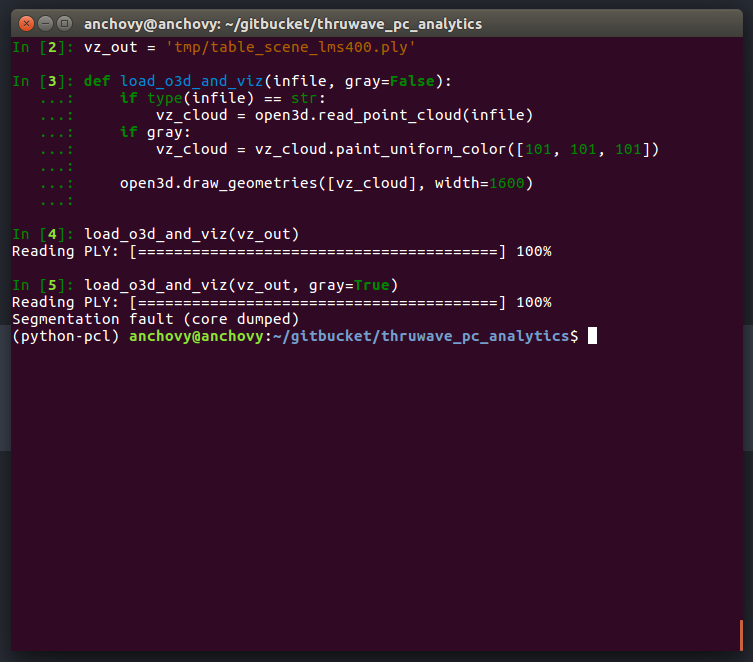Screen dimensions: 753x662
Task: Click the 'tmp/table_scene_lms400.ply' string
Action: 291,48
